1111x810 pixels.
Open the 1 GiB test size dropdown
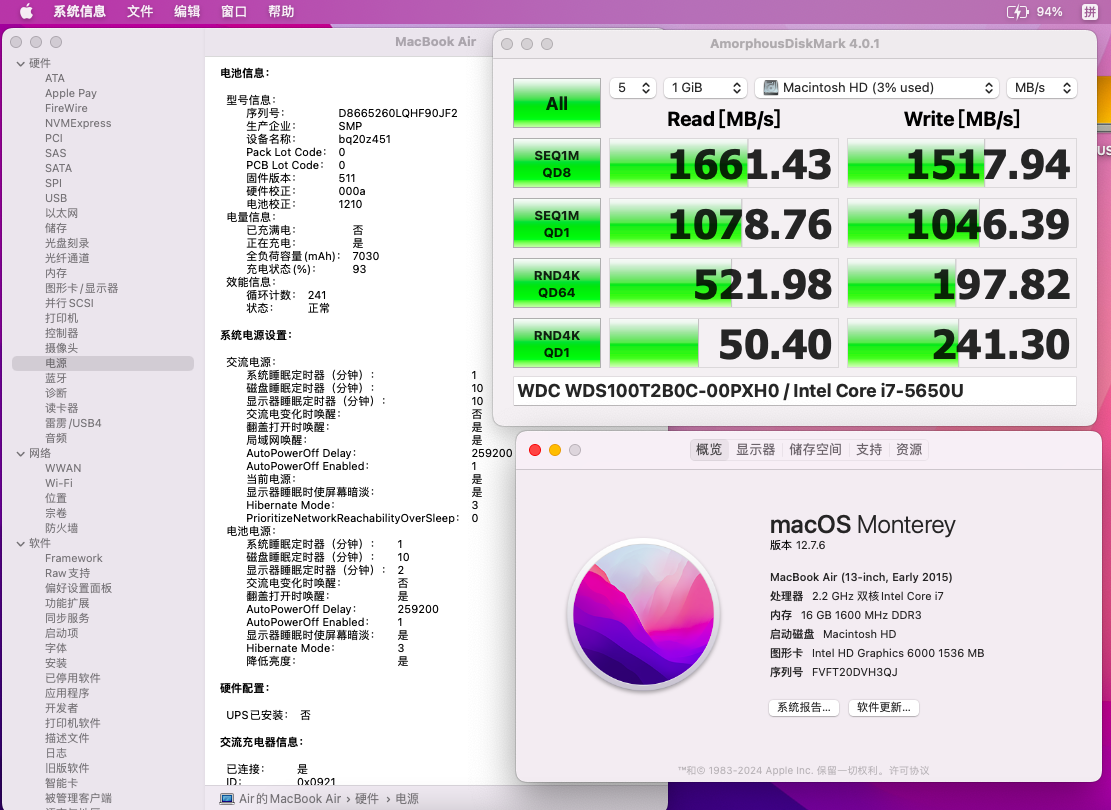(x=706, y=87)
